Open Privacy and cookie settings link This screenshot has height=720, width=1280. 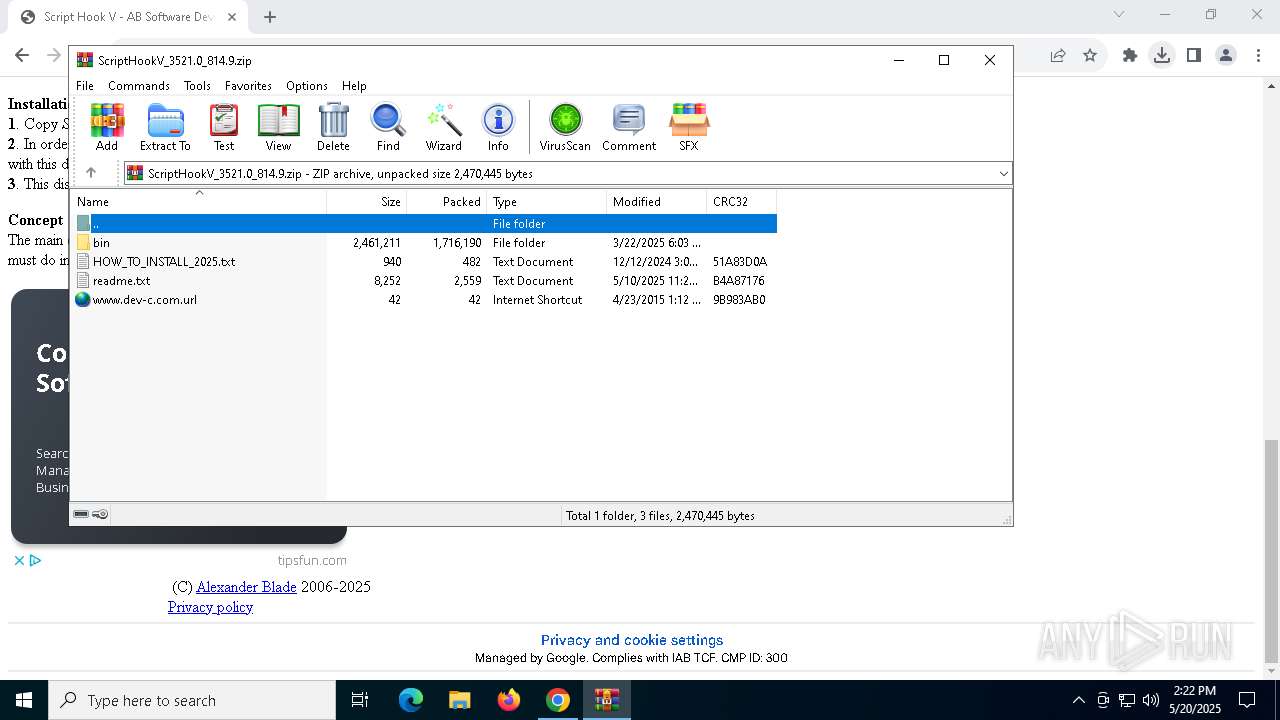632,640
